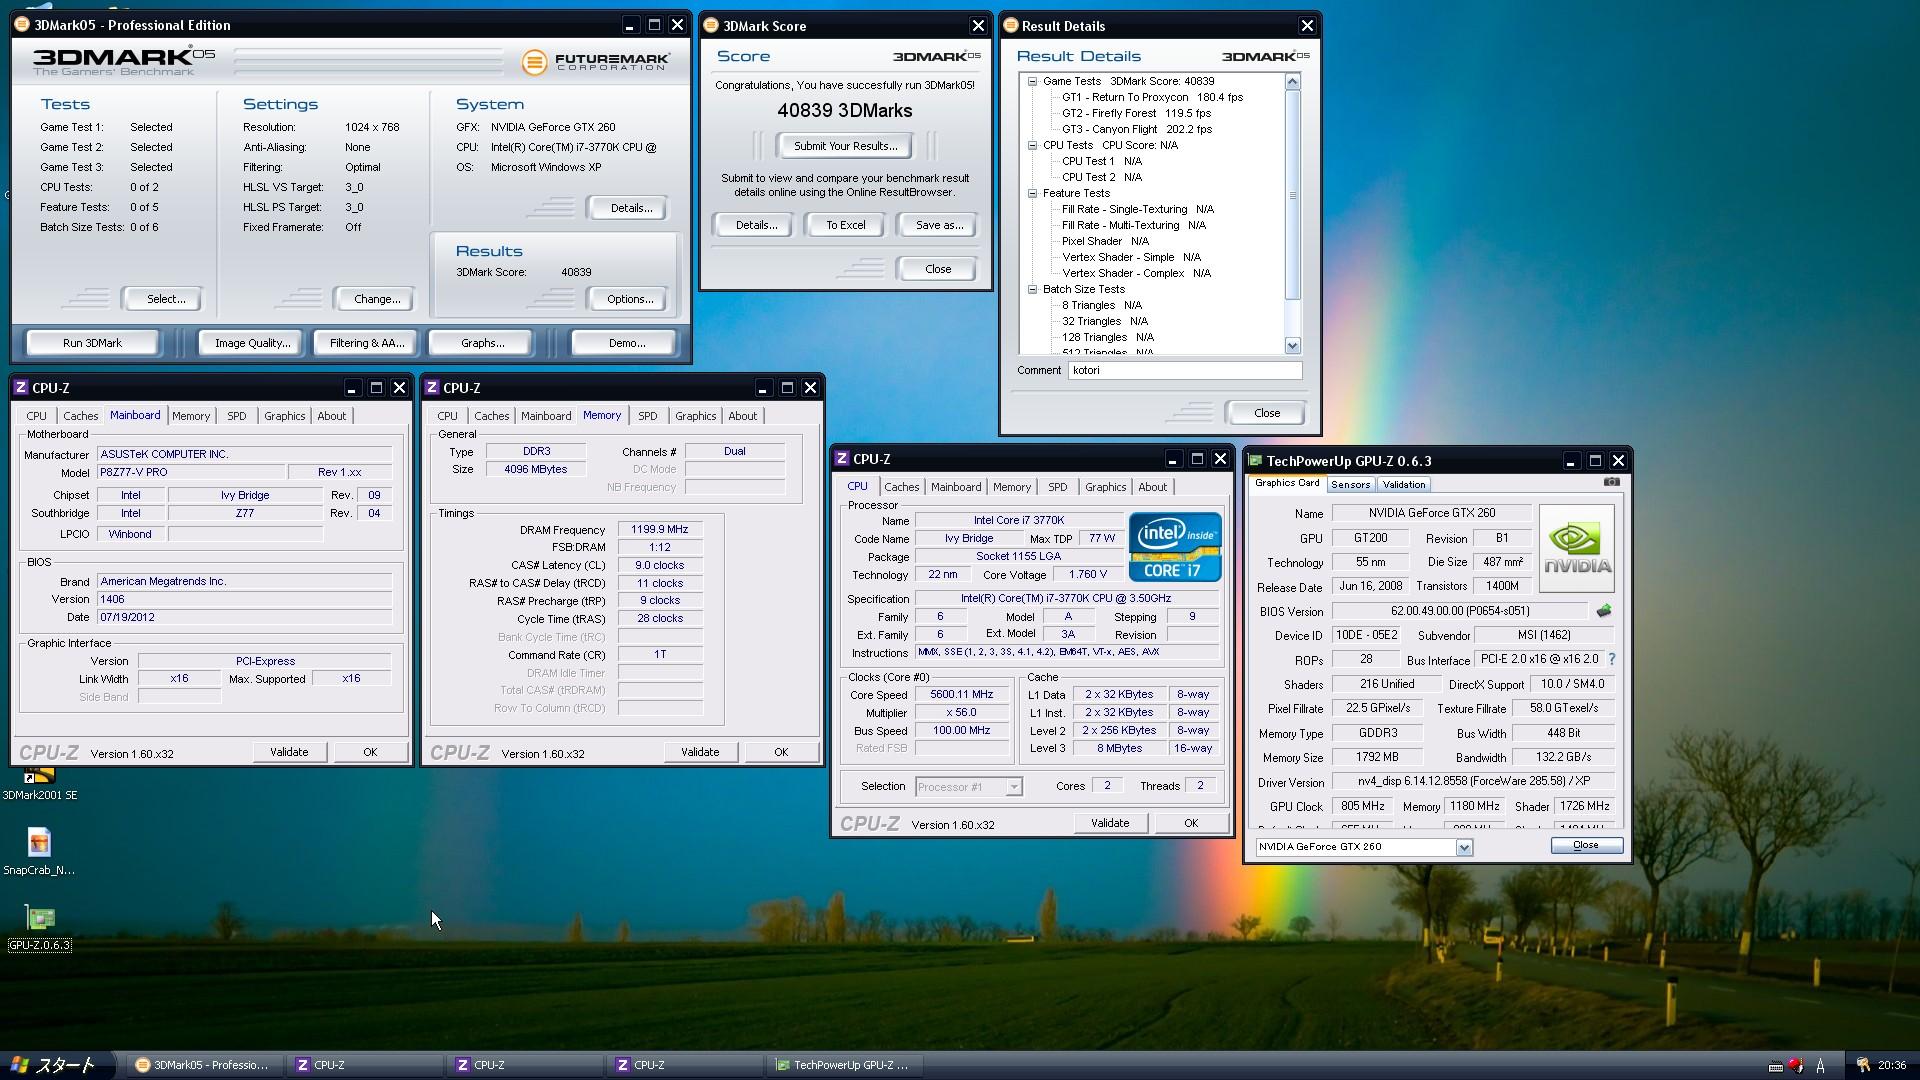Click Close button in GPU-Z
The image size is (1920, 1080).
1586,845
